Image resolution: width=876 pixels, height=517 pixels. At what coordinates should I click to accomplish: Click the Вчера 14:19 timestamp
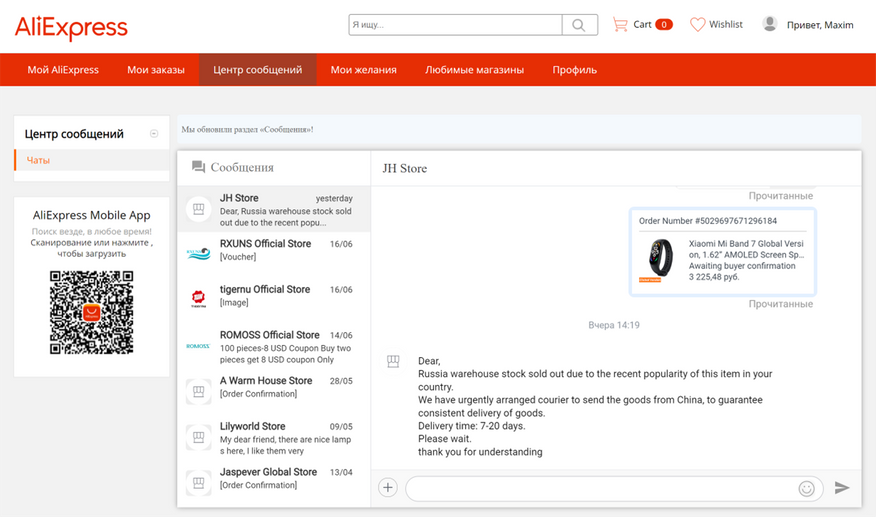pos(614,325)
